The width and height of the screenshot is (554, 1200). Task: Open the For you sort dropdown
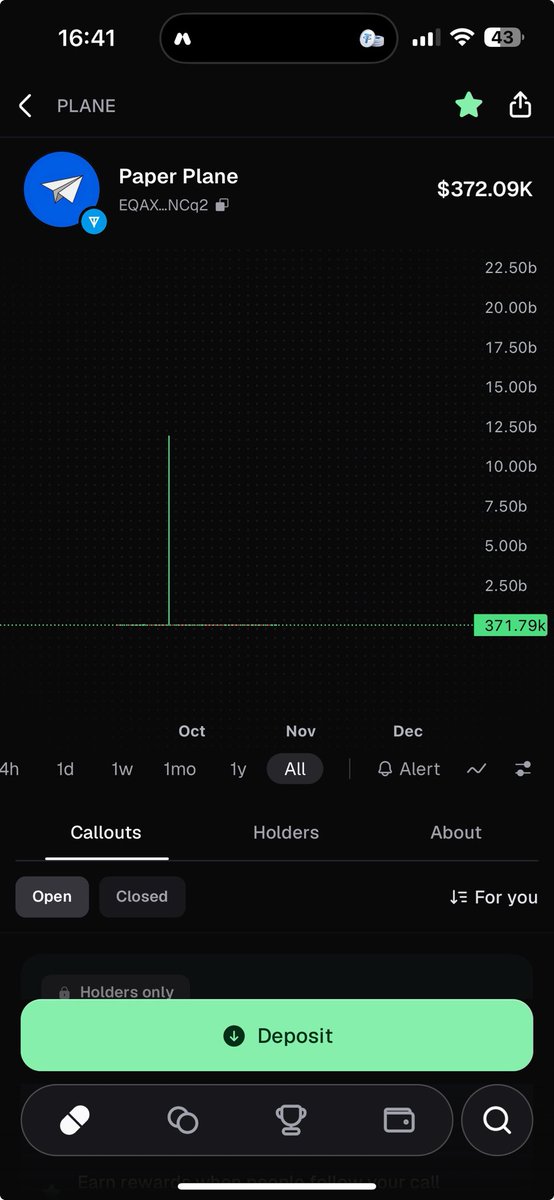[494, 897]
